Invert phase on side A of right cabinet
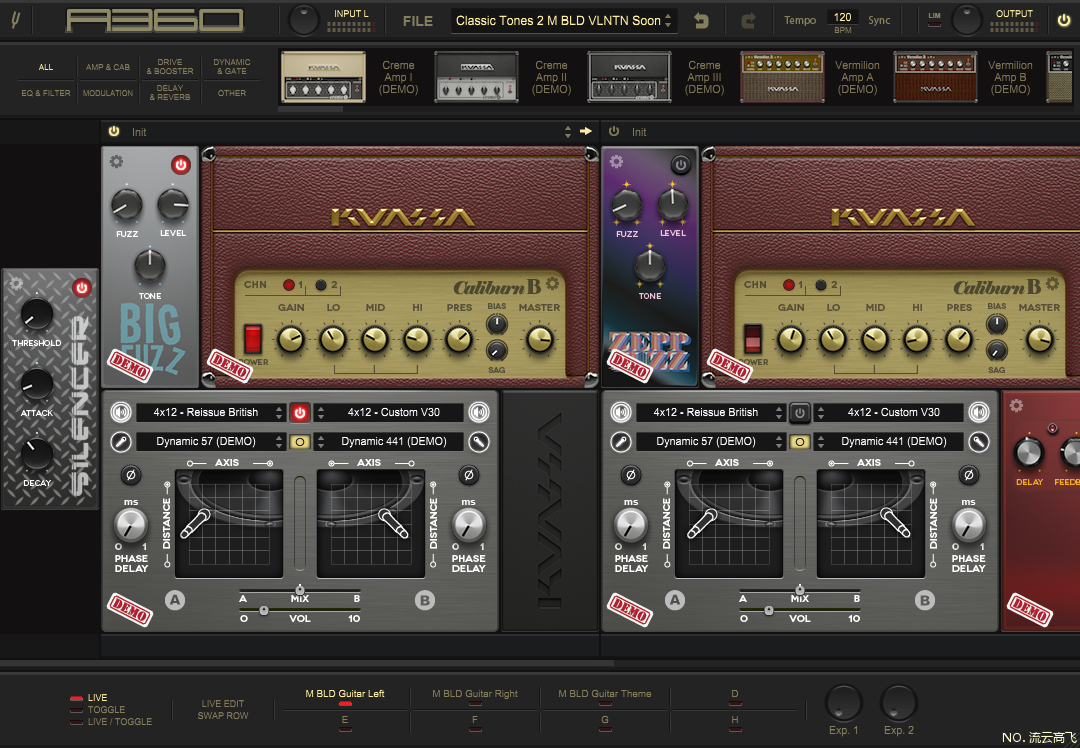Screen dimensions: 1080x748 tap(631, 475)
